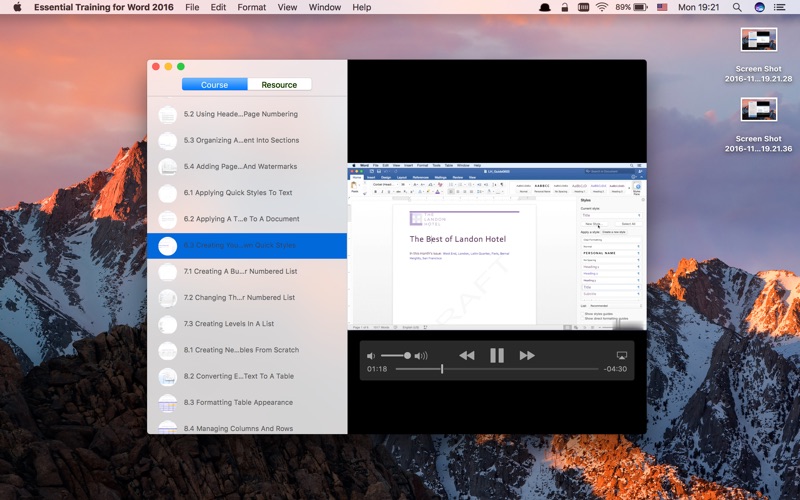Open lesson 8.2 Converting E...Text To A Table
This screenshot has height=500, width=800.
(247, 376)
